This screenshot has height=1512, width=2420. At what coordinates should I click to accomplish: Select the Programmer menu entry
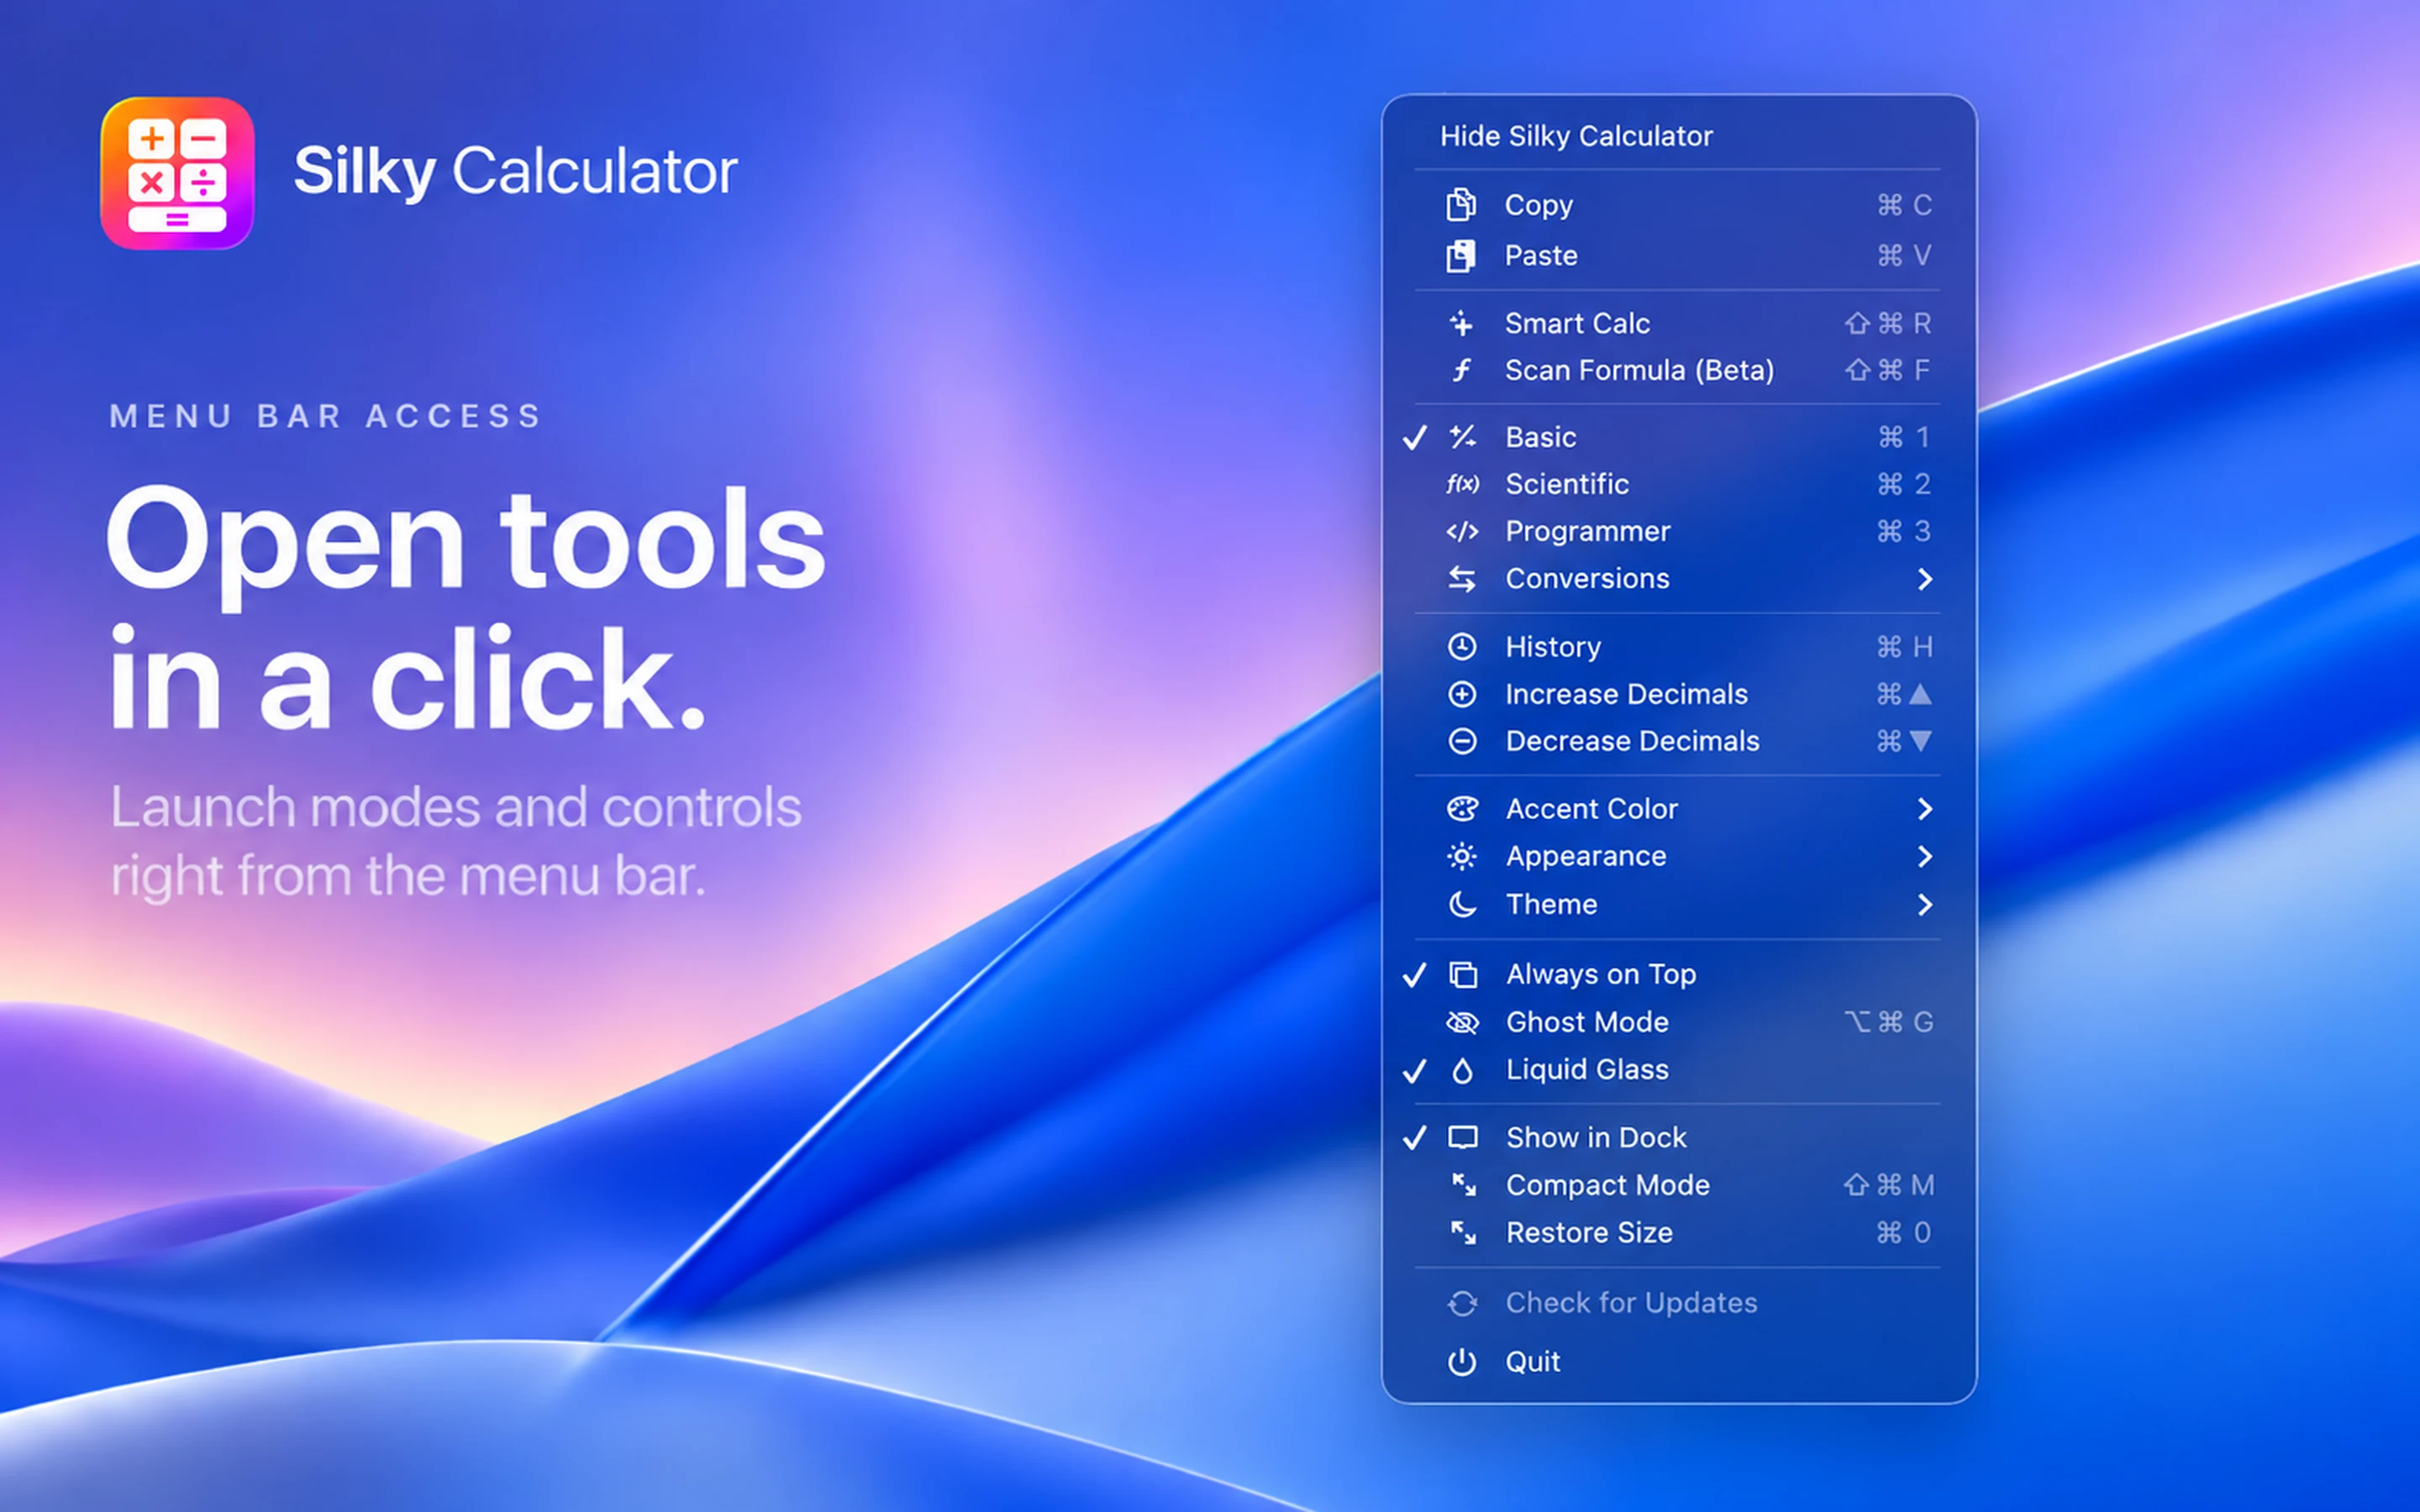(x=1677, y=531)
